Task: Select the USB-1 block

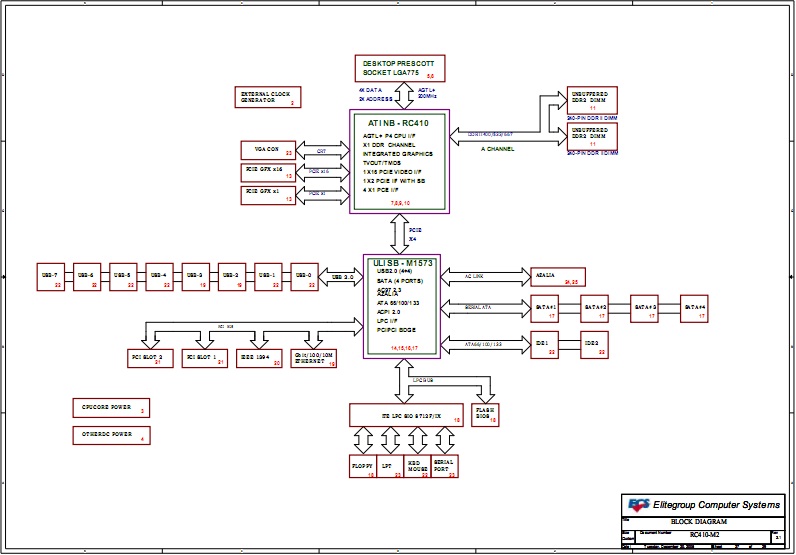Action: point(268,277)
